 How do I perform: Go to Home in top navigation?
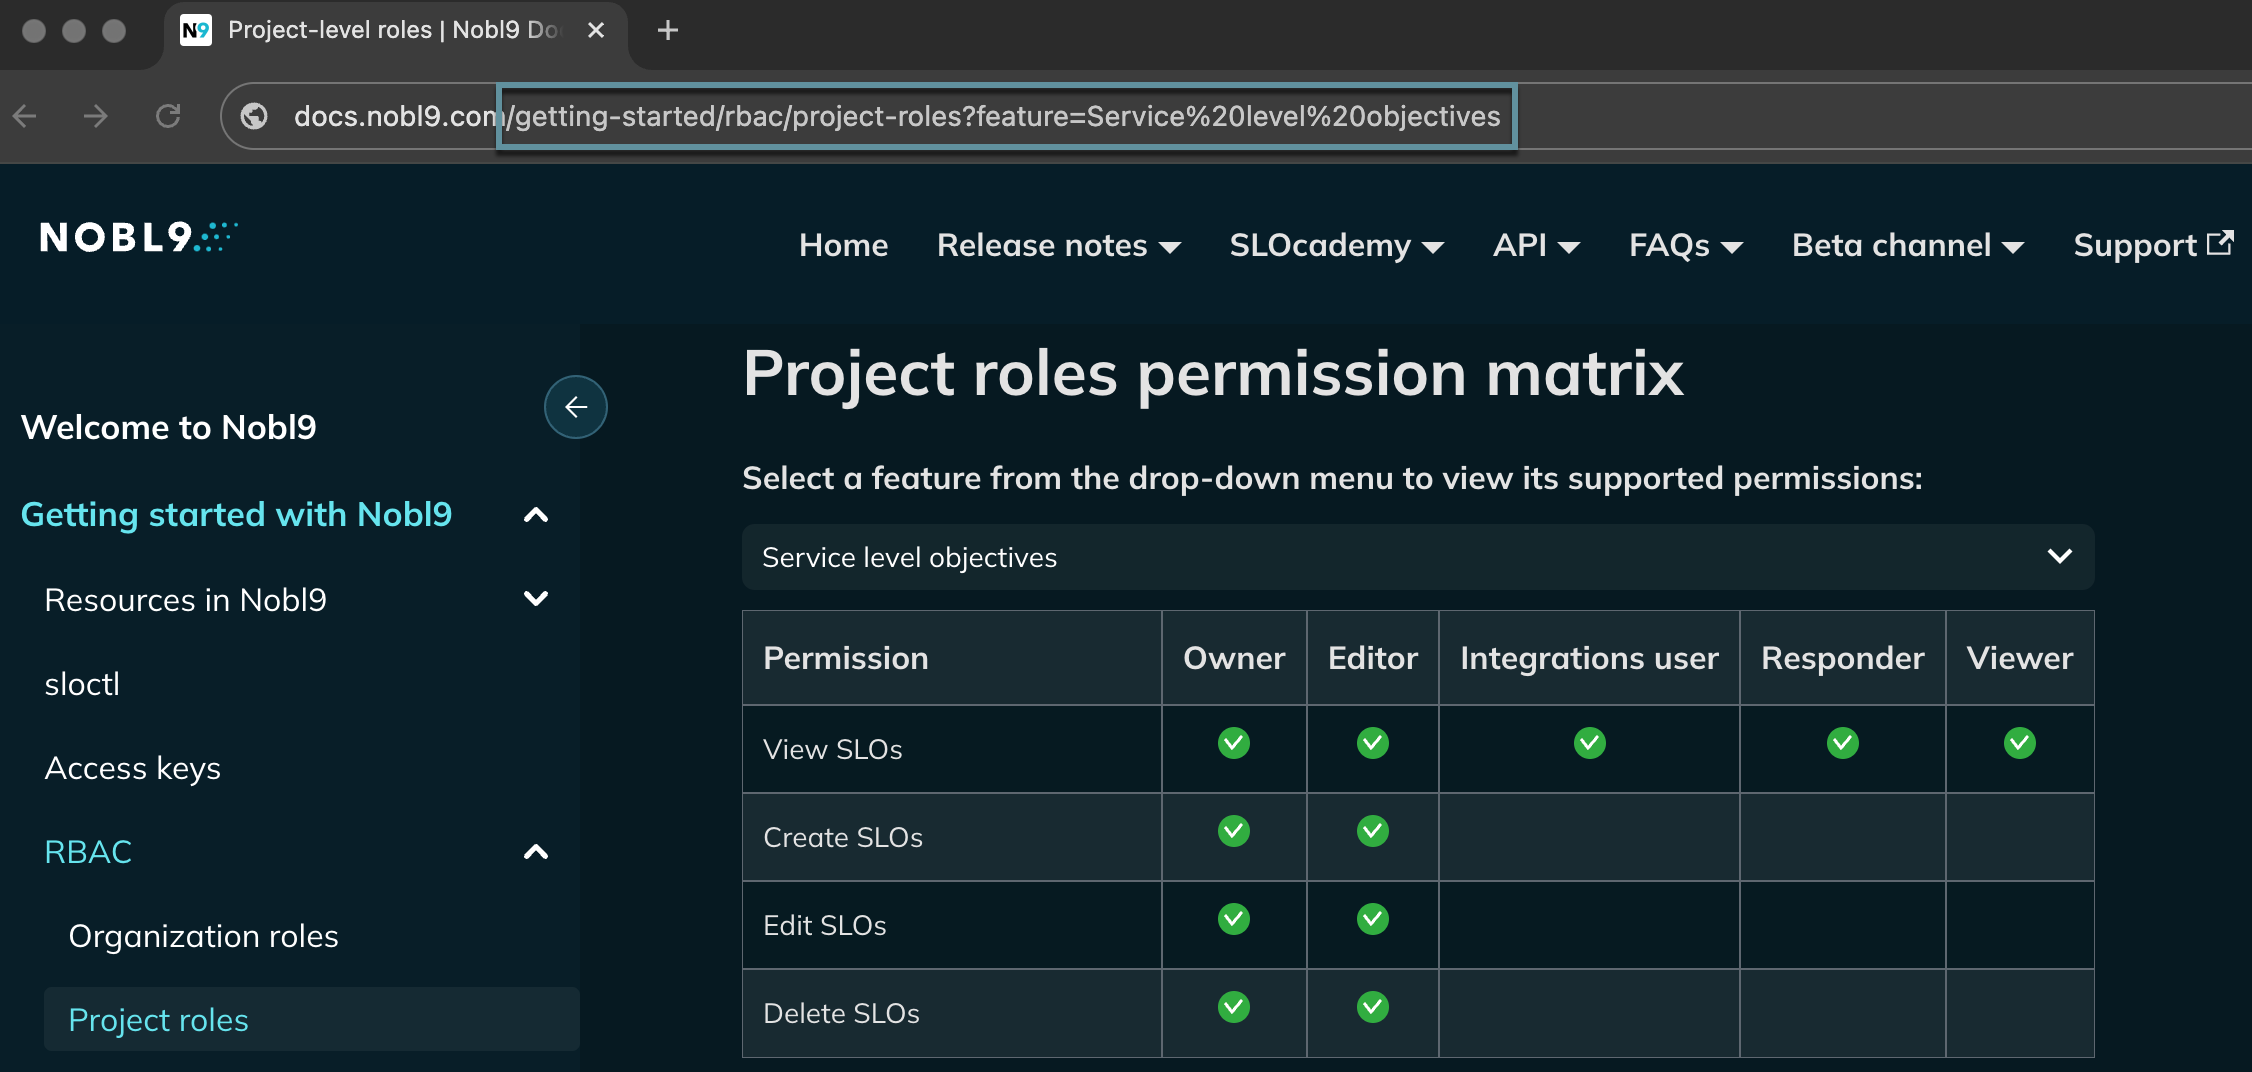coord(843,245)
